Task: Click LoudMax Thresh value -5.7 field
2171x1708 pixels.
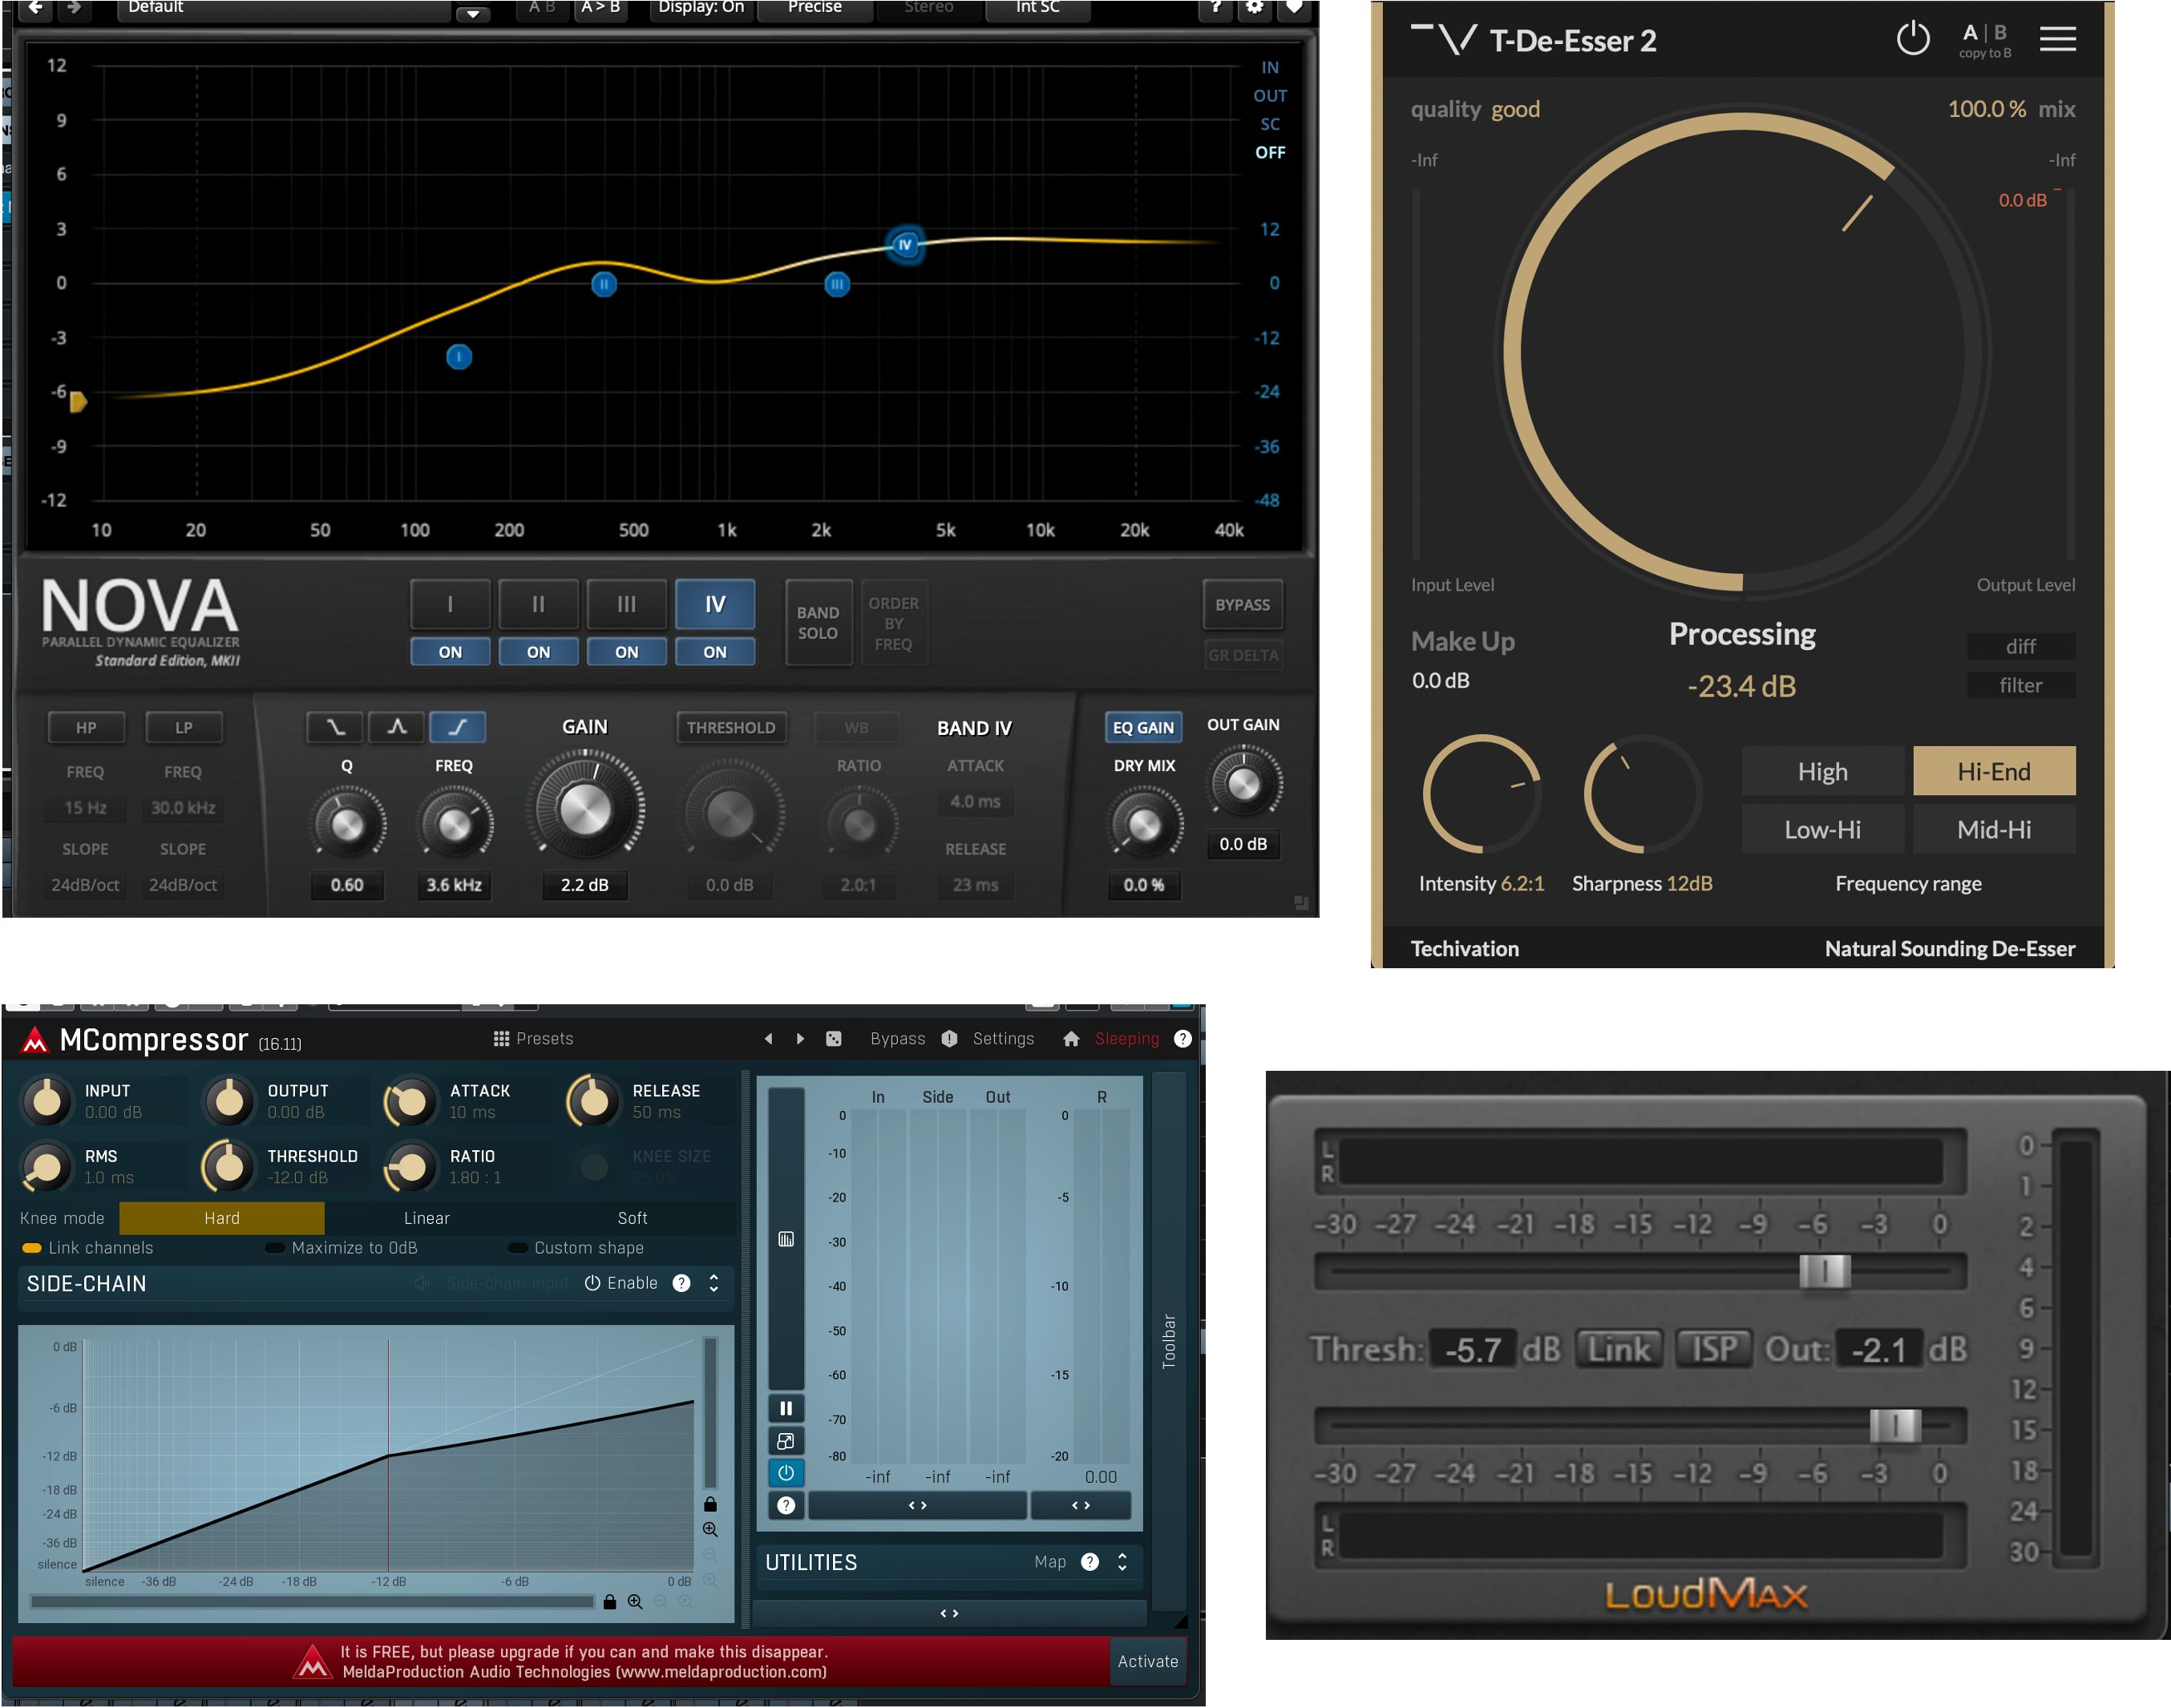Action: coord(1472,1349)
